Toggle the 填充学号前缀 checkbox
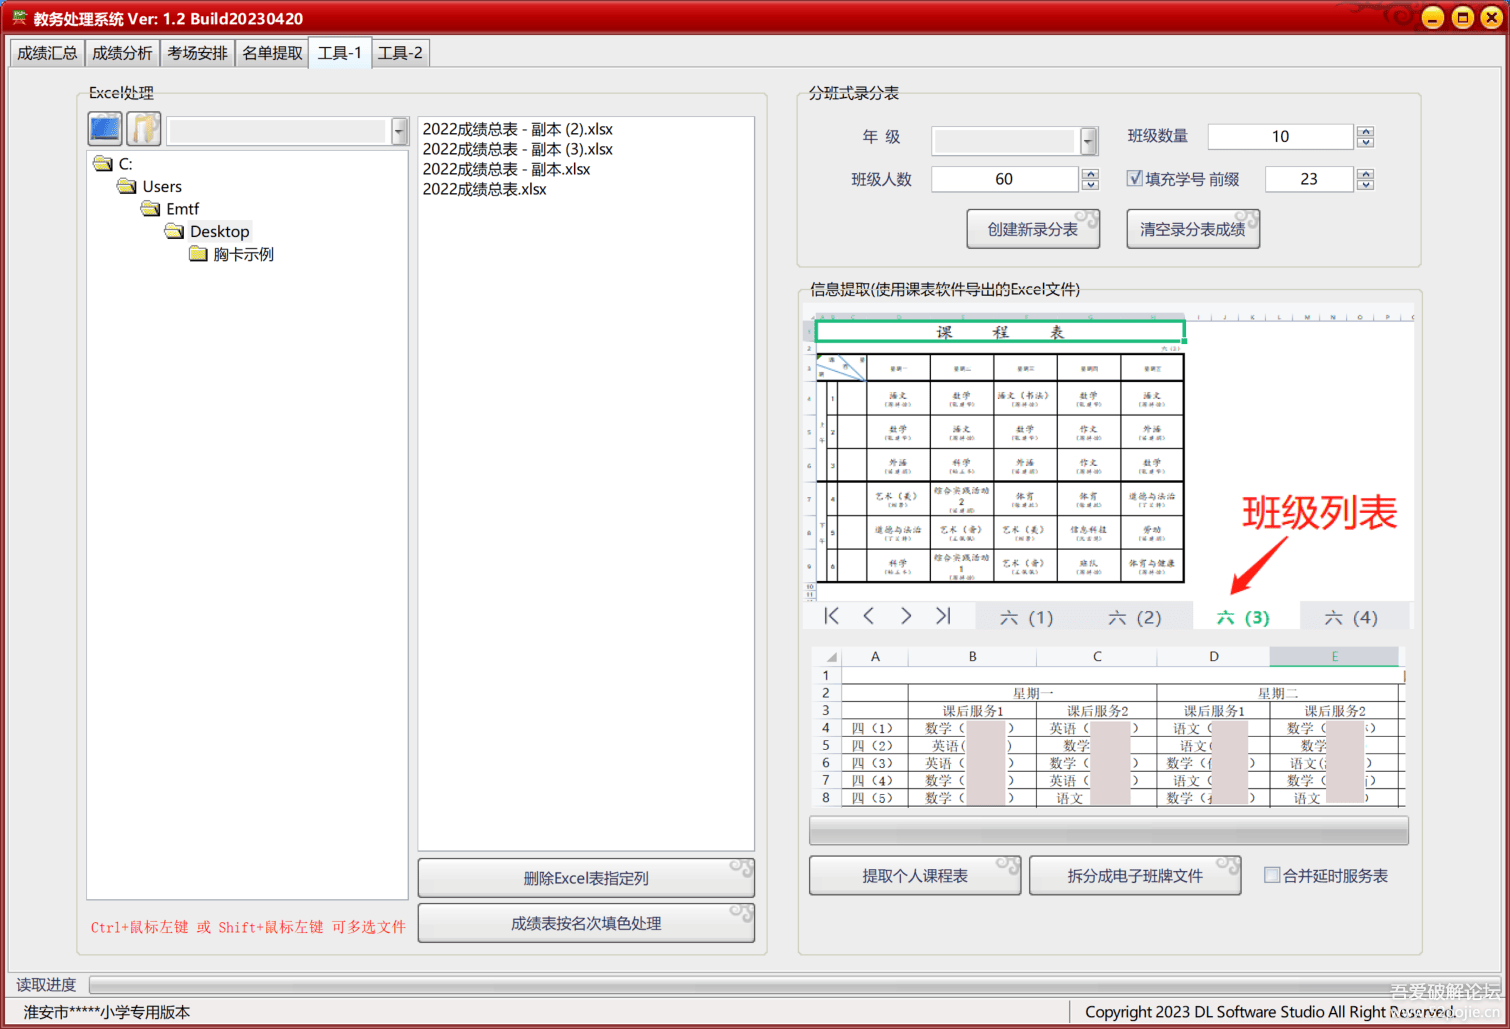 click(1135, 178)
